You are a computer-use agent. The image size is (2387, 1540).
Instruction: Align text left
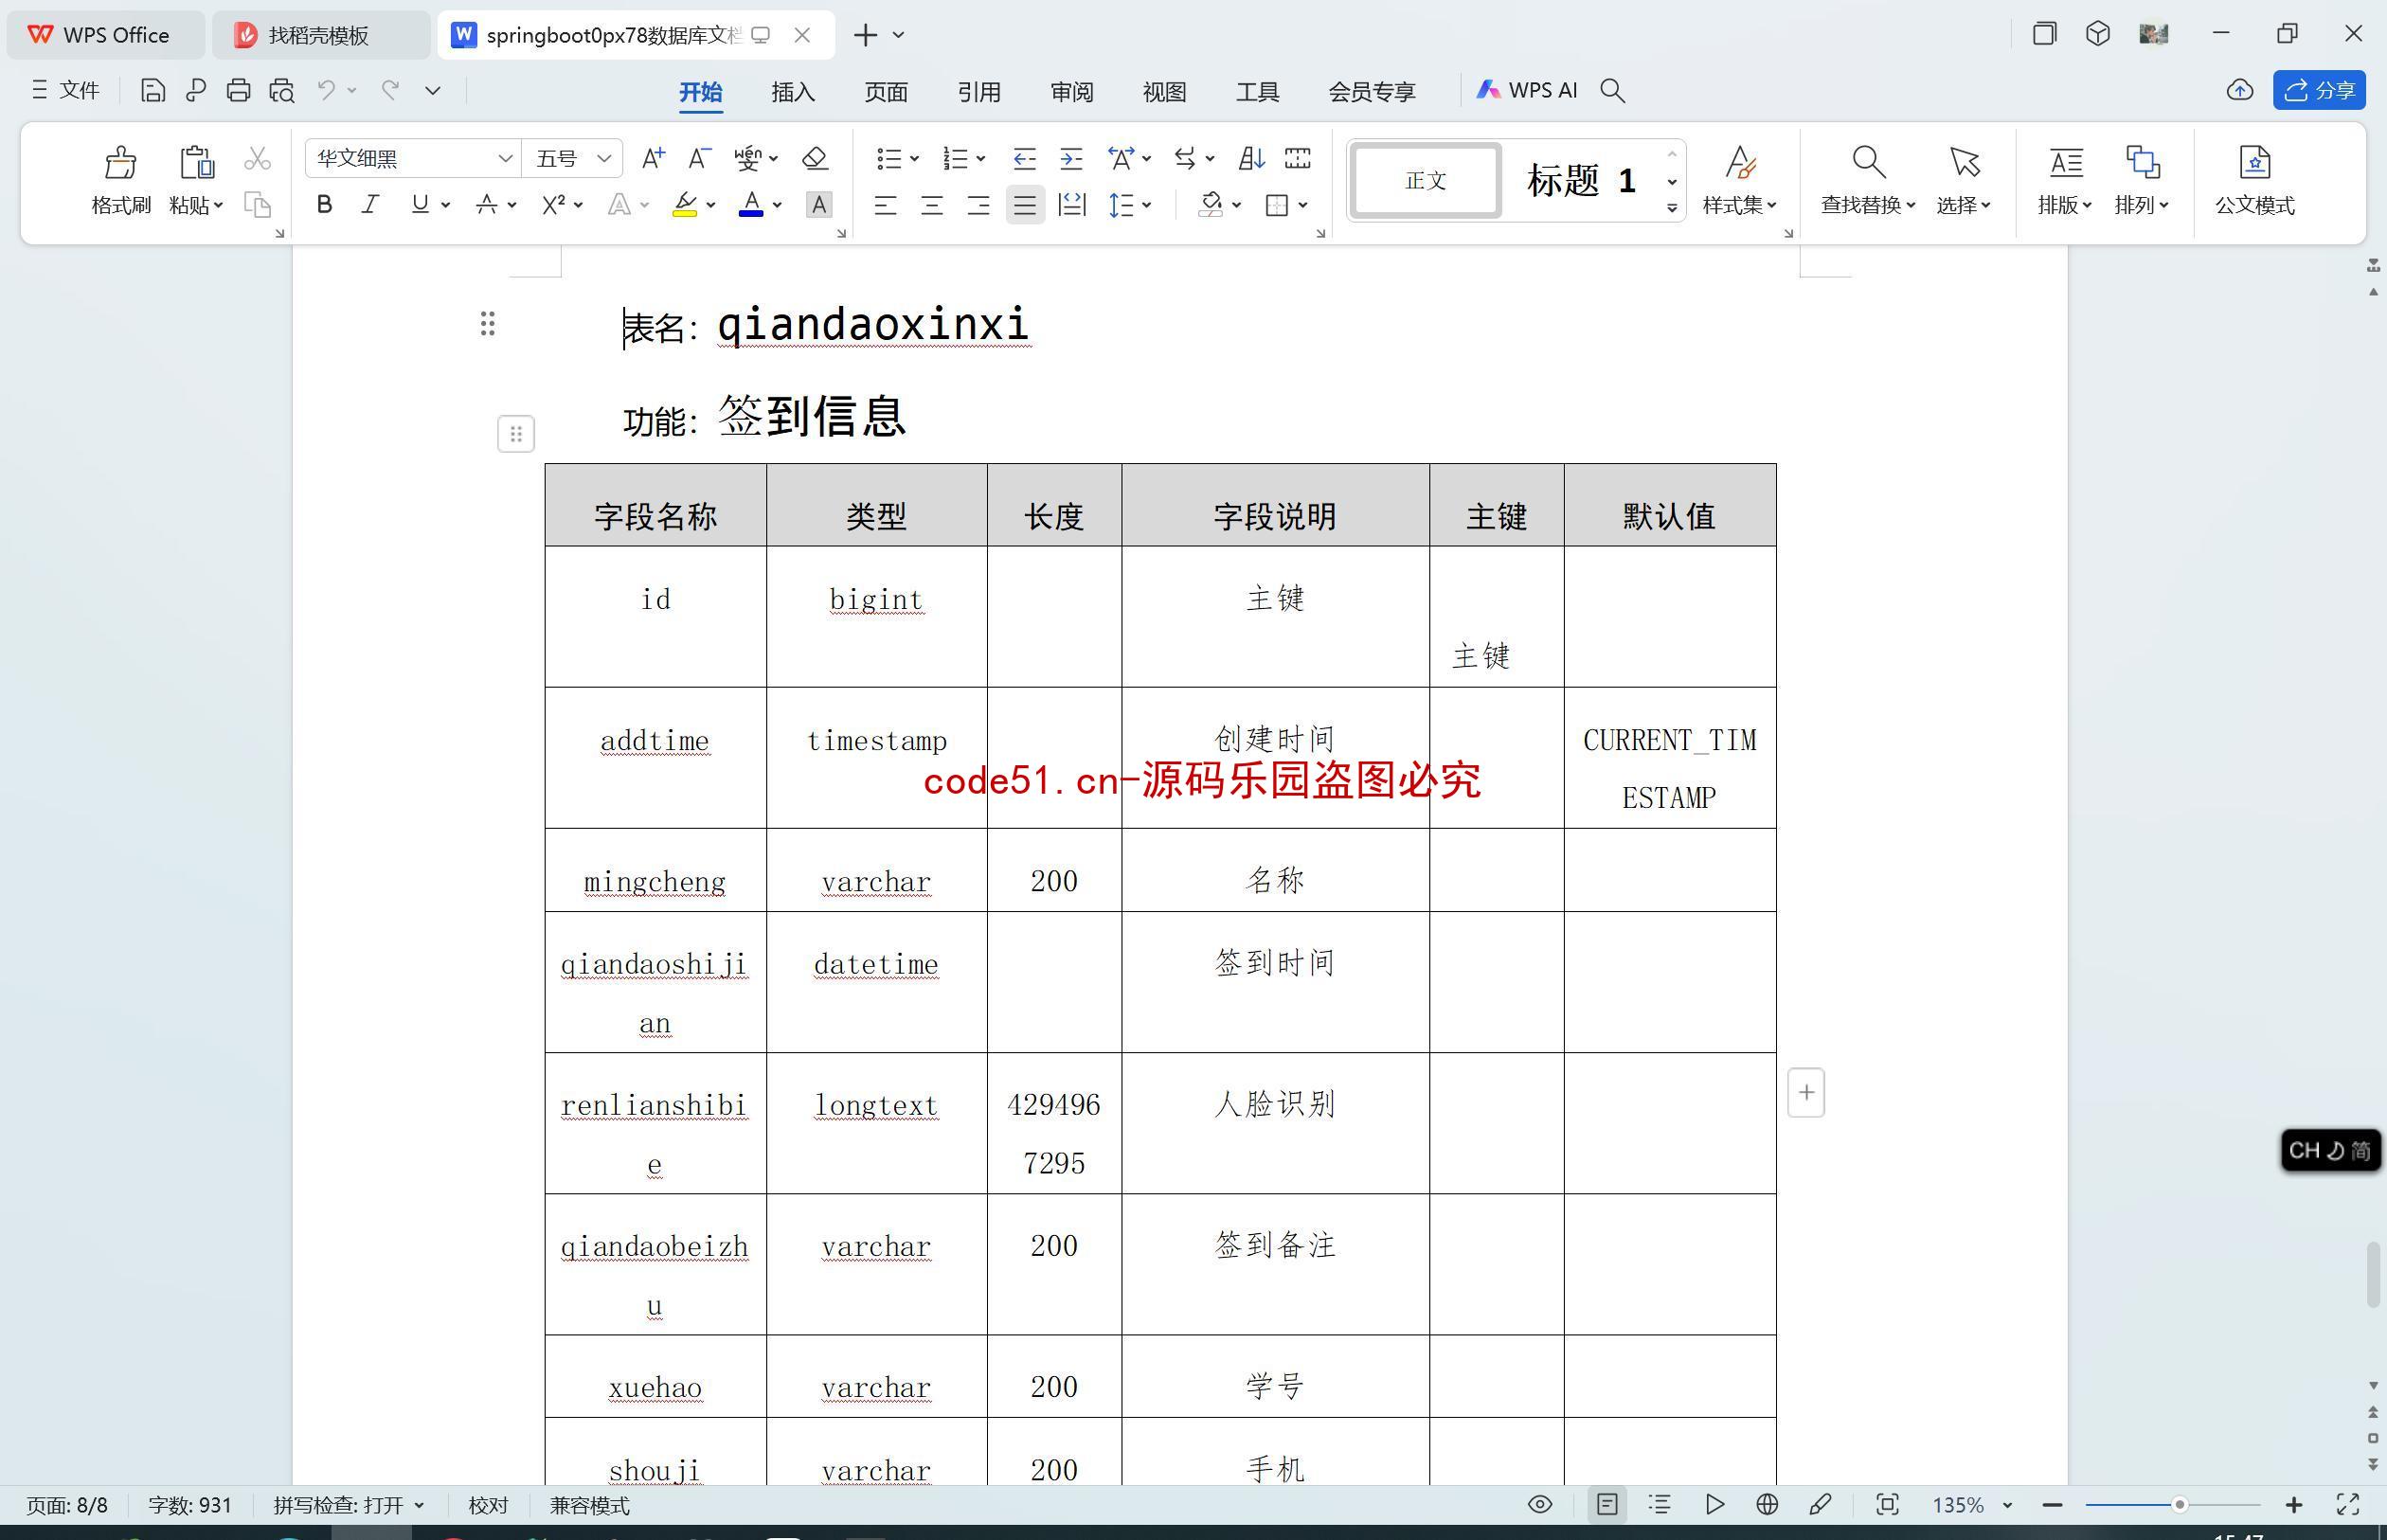click(885, 205)
